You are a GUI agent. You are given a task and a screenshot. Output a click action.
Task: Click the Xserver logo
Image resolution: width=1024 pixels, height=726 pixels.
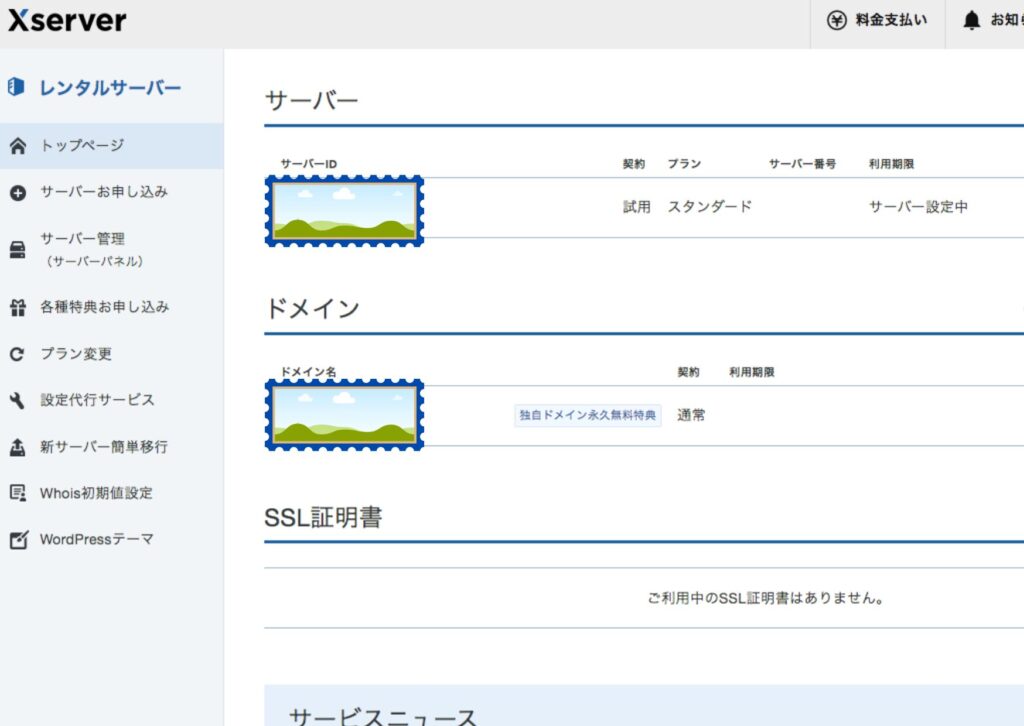pos(67,20)
